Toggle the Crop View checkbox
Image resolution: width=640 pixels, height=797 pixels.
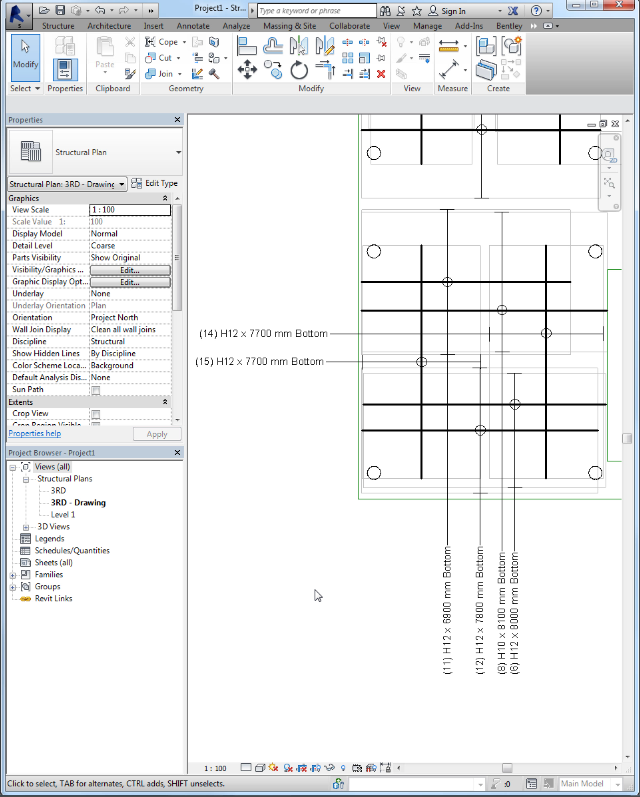click(x=96, y=414)
